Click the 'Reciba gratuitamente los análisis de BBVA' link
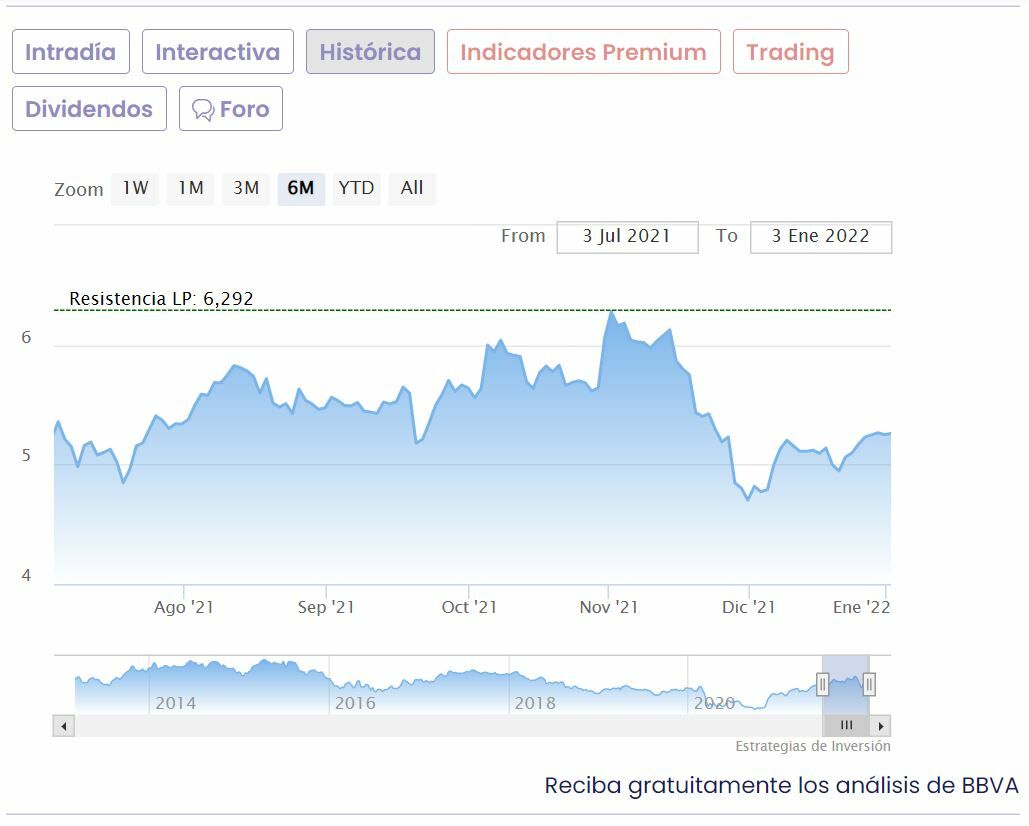1029x826 pixels. [x=781, y=785]
